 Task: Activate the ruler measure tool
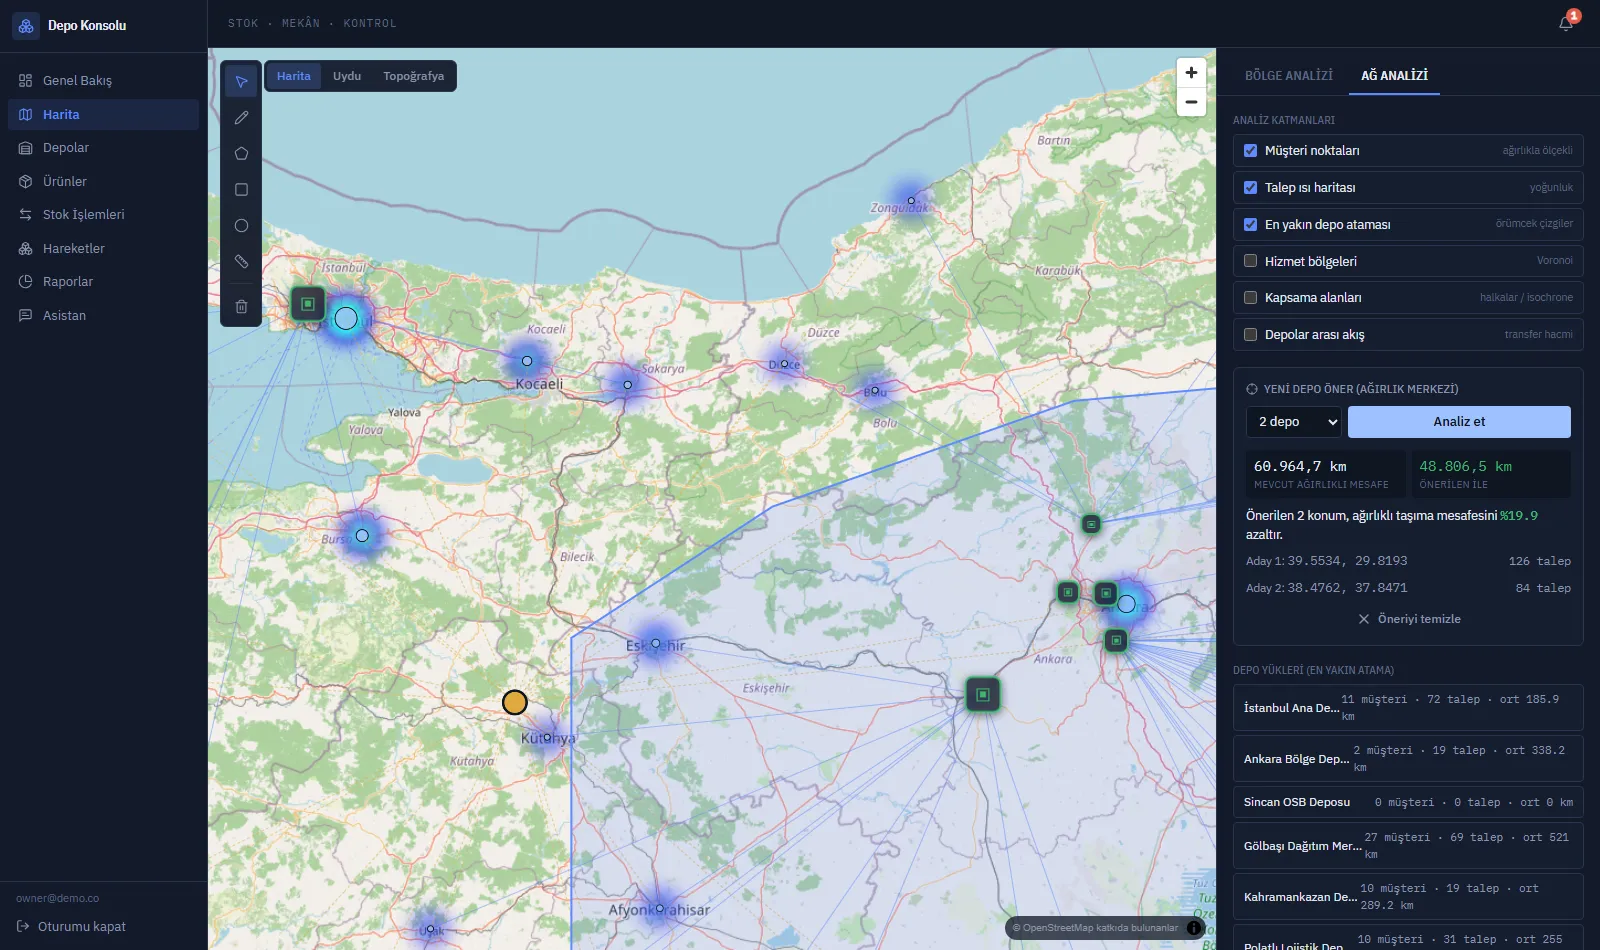tap(241, 262)
